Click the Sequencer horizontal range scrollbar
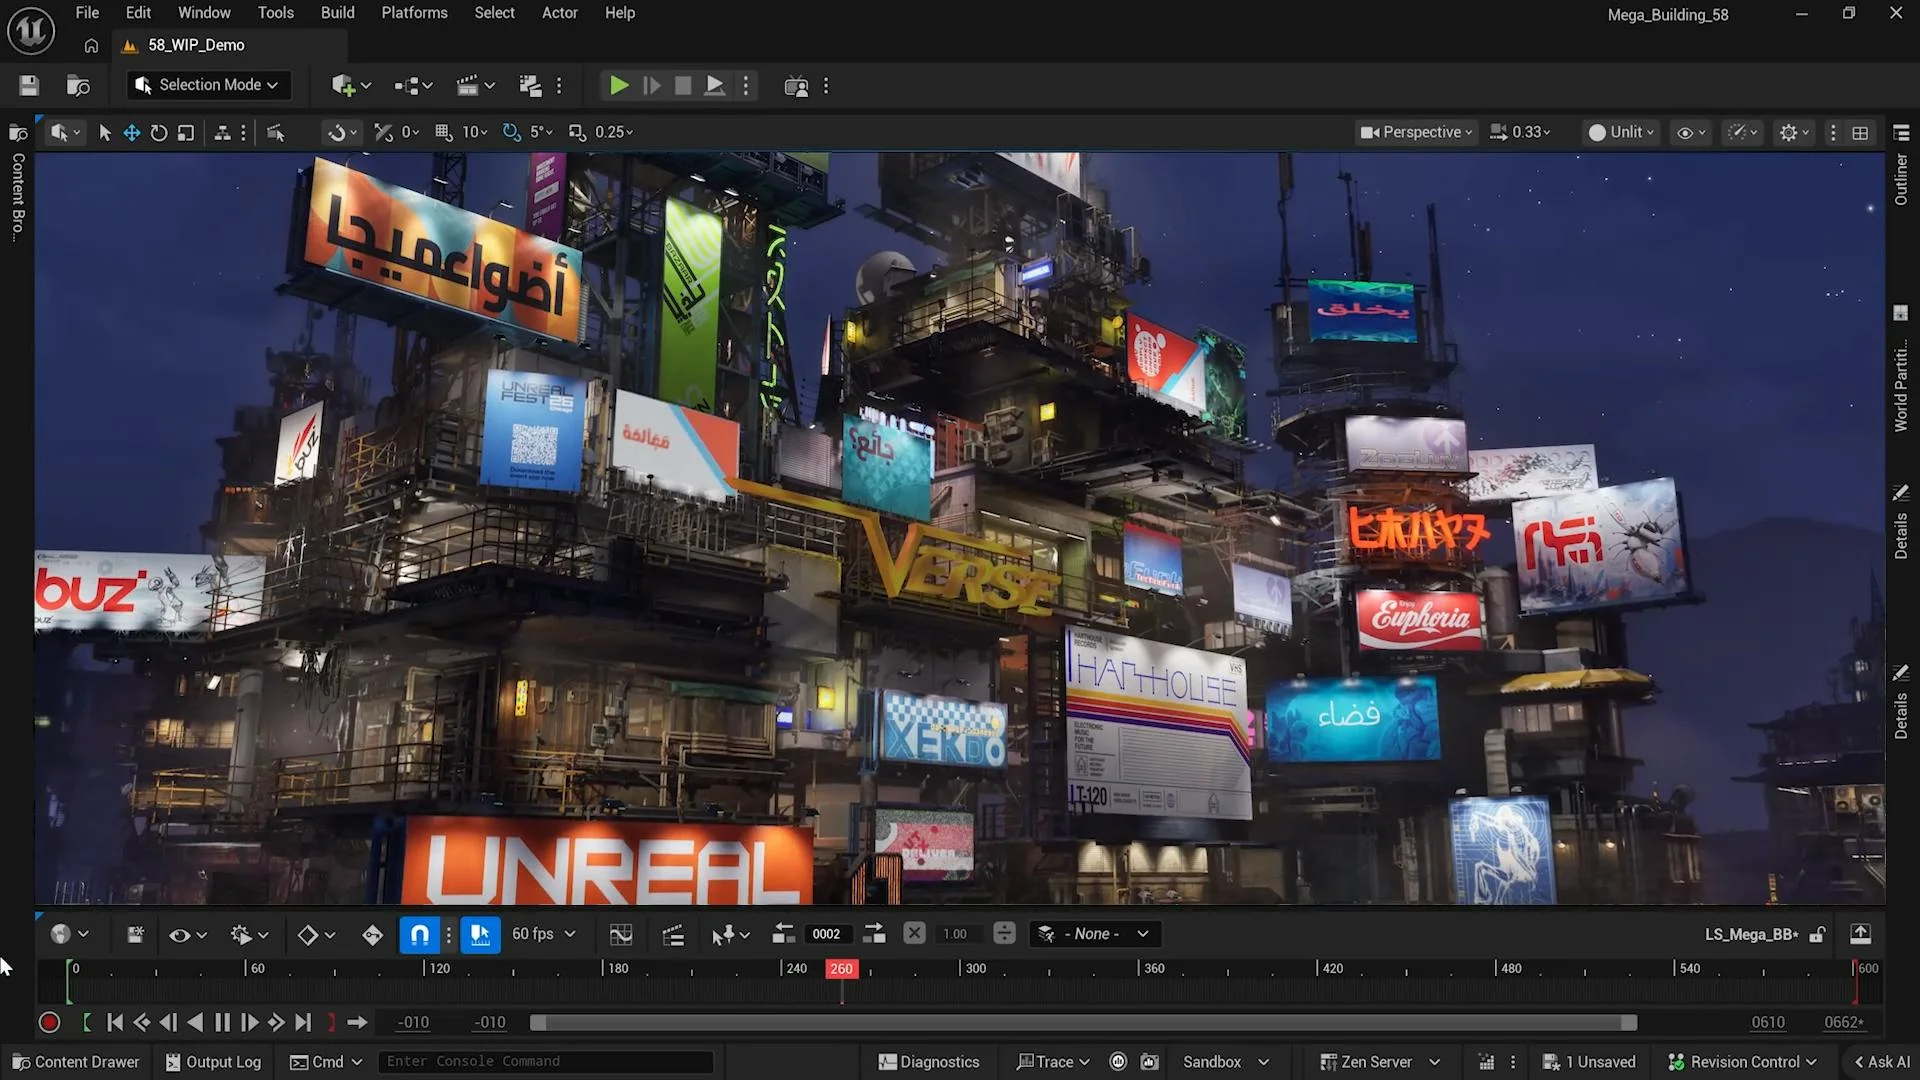 pos(1083,1023)
